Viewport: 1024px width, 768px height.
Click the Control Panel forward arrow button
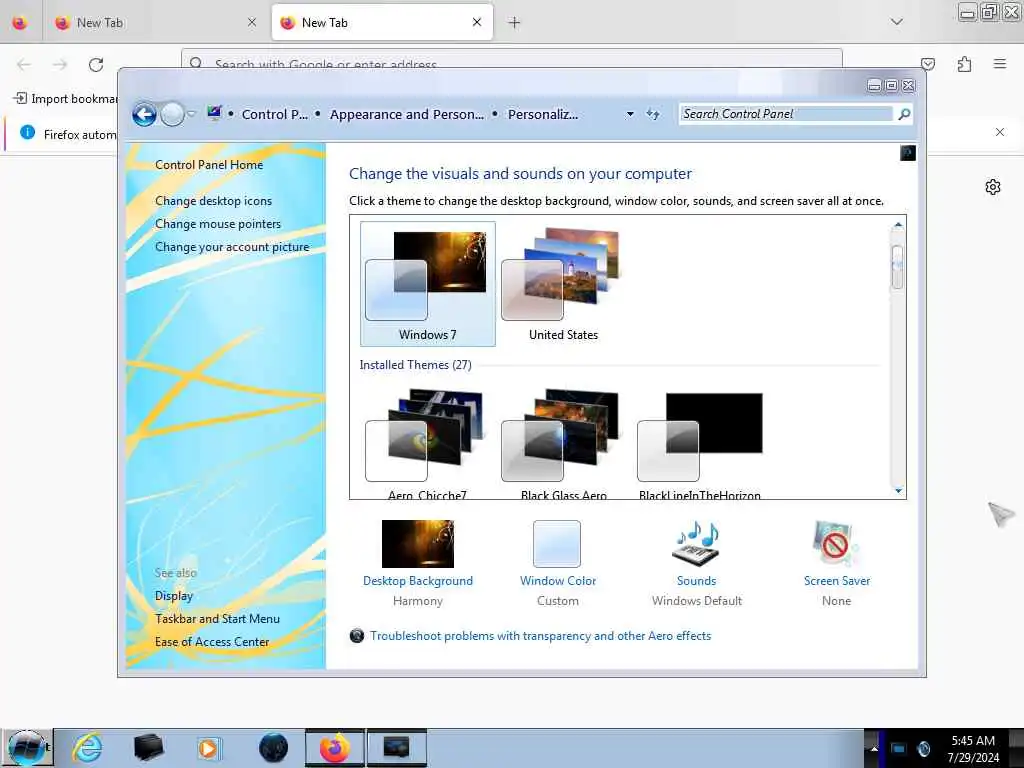(x=172, y=115)
